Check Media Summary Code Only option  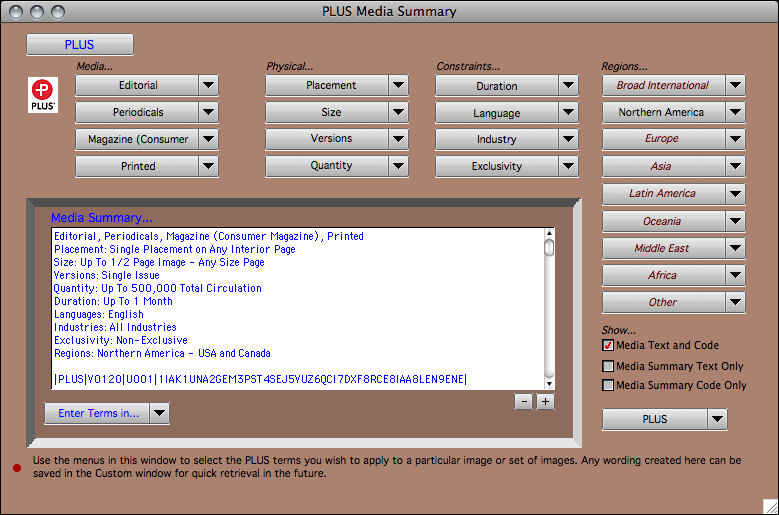608,385
